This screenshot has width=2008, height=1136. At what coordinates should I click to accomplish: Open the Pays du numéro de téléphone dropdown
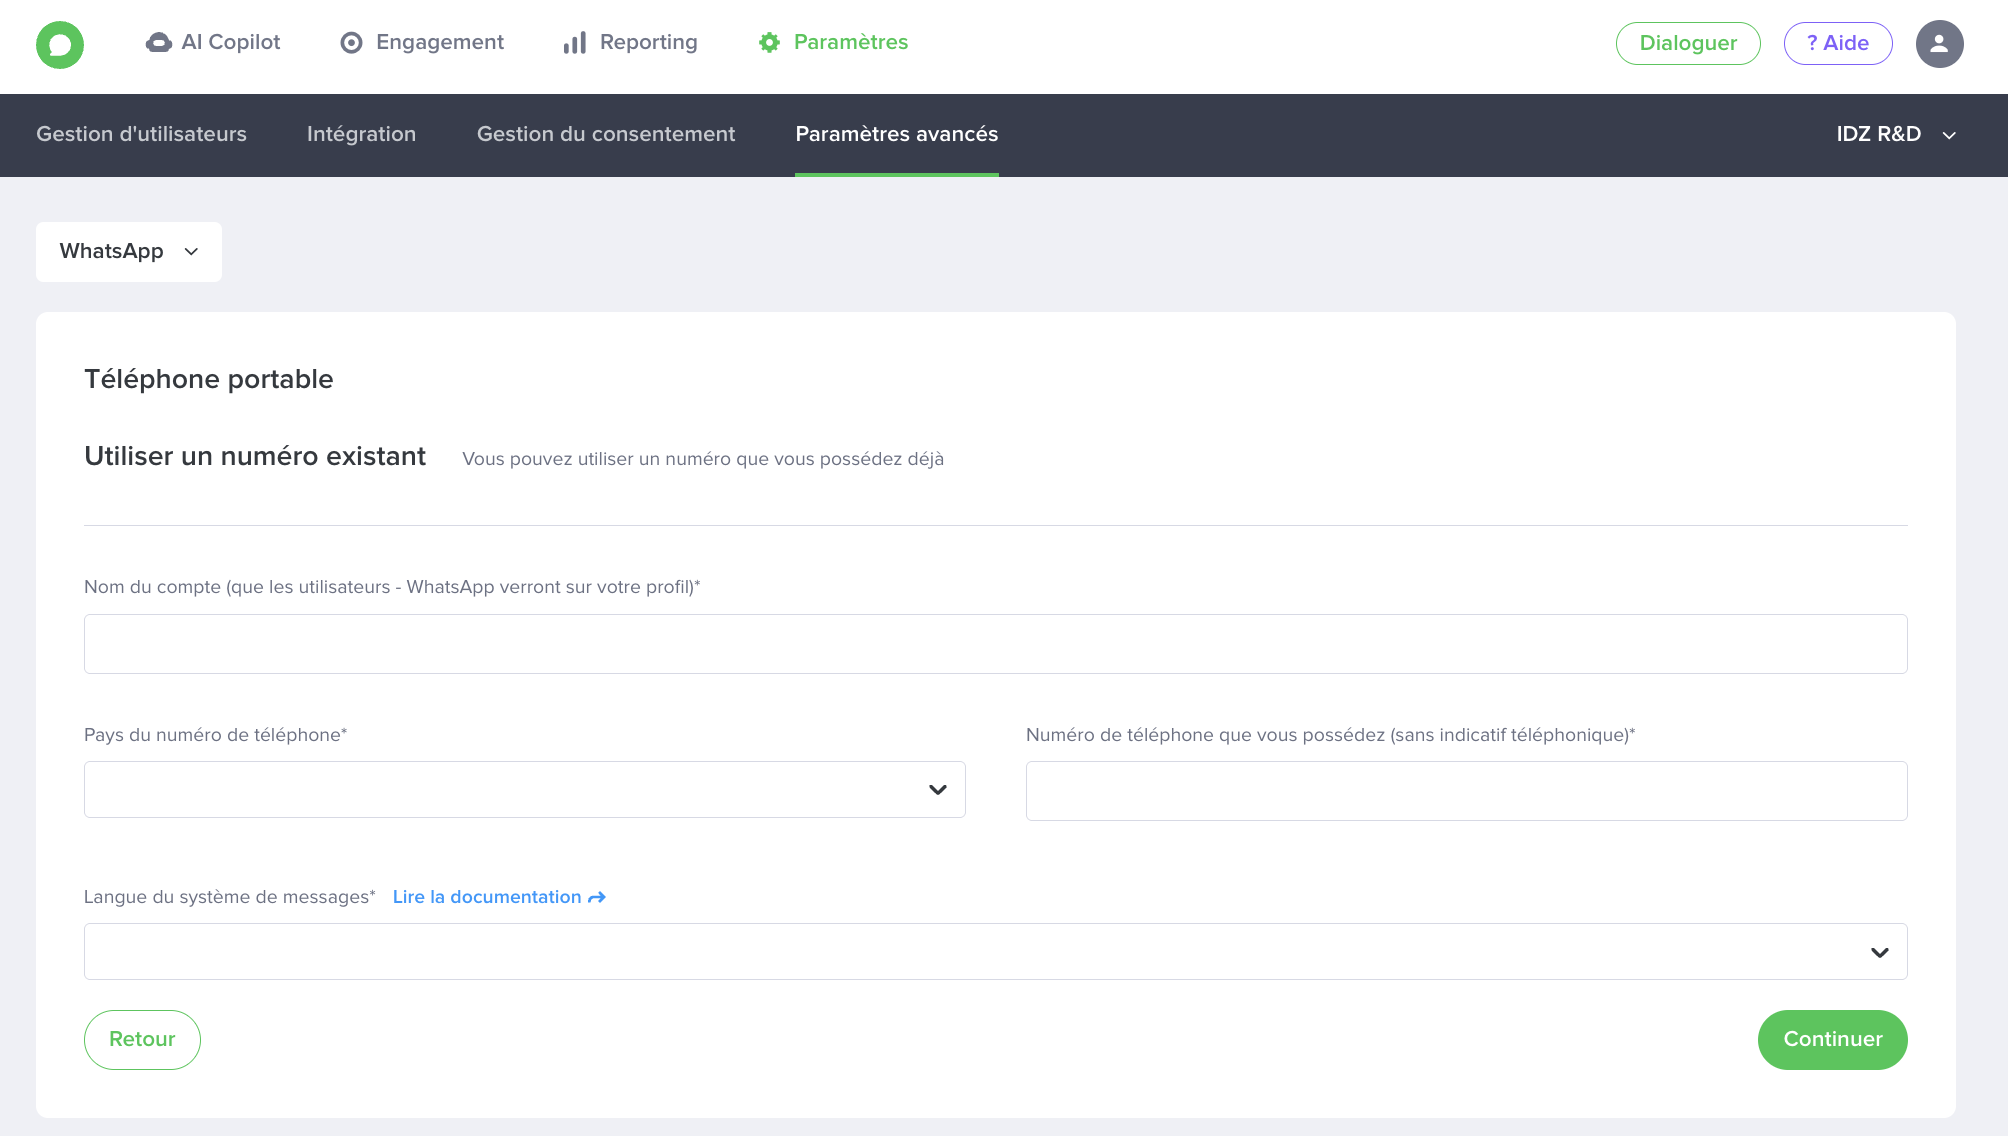525,790
